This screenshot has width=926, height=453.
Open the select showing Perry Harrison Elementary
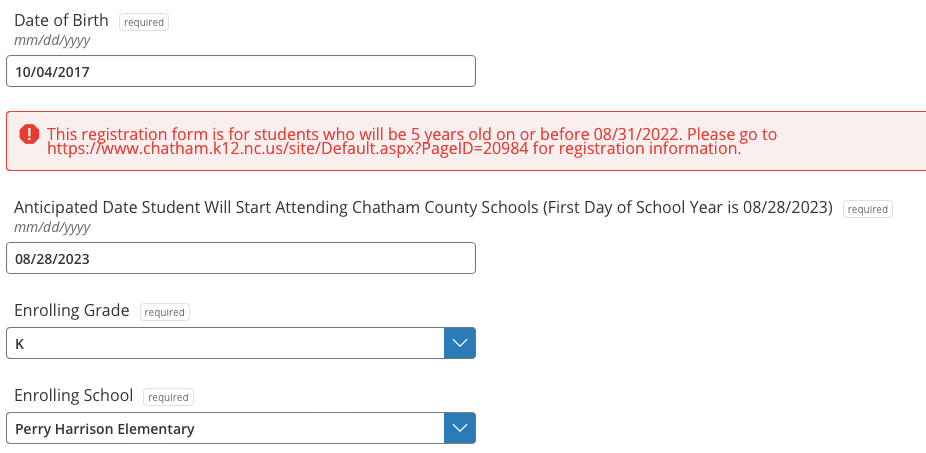tap(225, 428)
